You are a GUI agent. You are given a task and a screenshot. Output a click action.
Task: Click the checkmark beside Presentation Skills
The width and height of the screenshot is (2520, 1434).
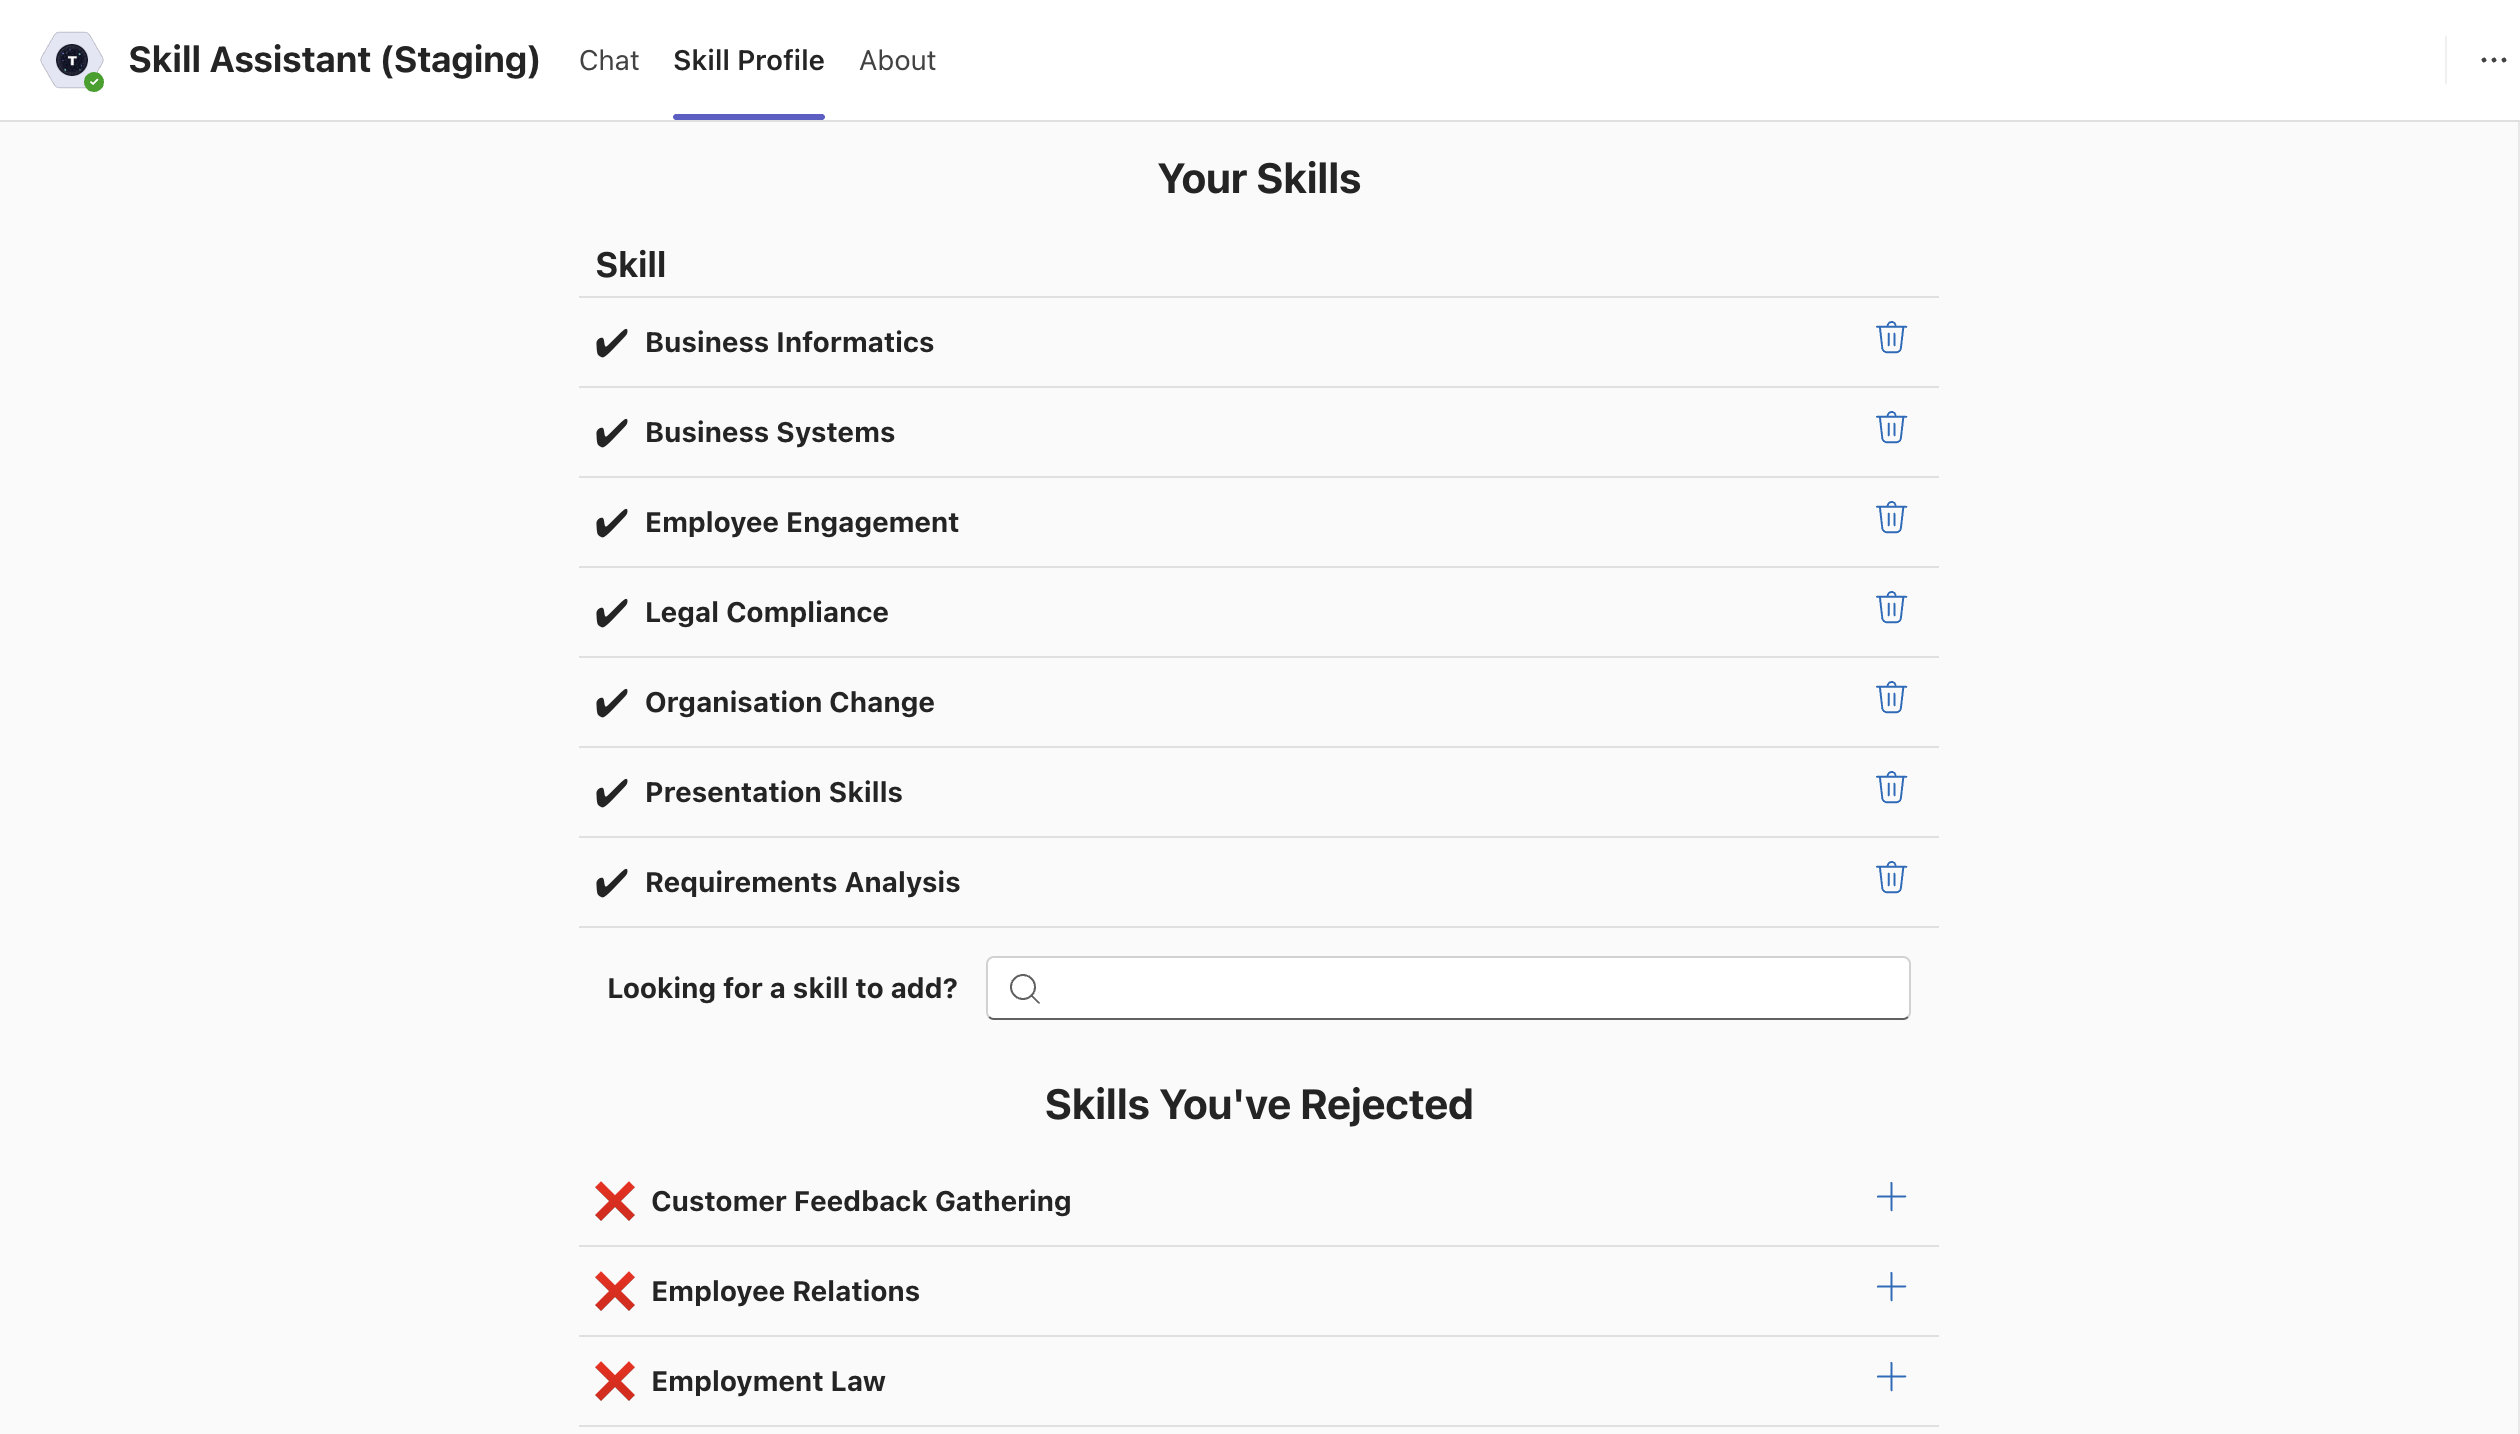click(611, 792)
